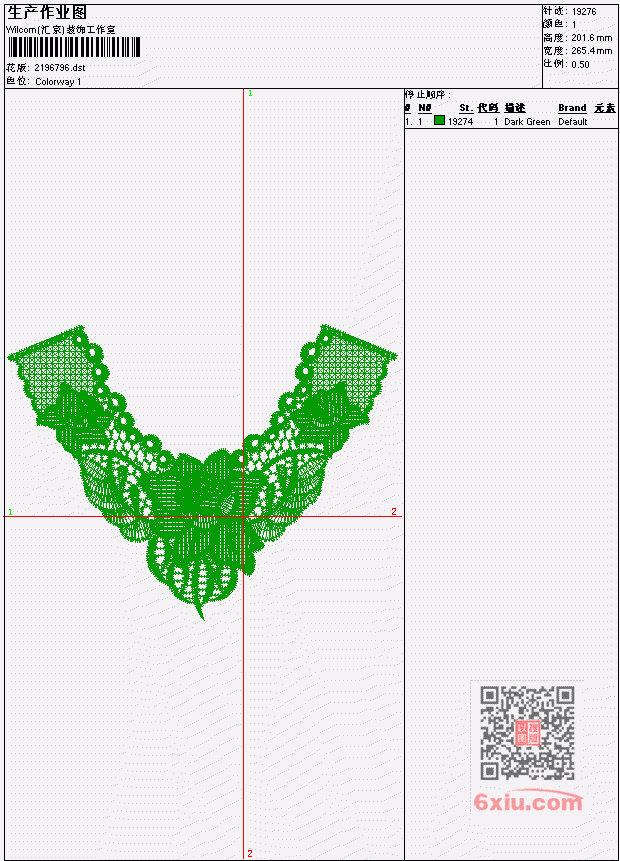
Task: Click the file name 2196796.dst
Action: click(60, 68)
